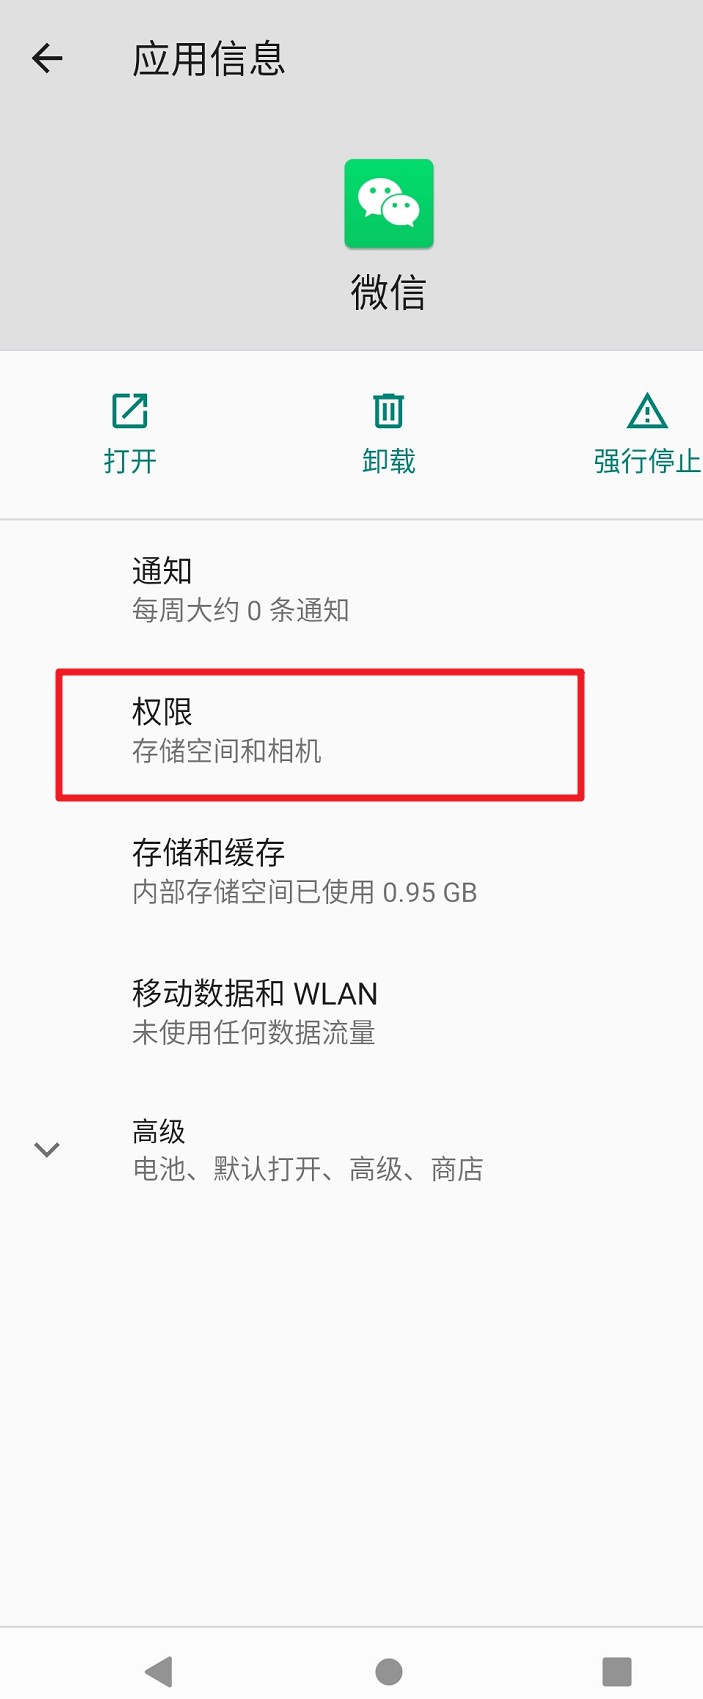Tap the 强行停止 force stop label

click(x=647, y=461)
